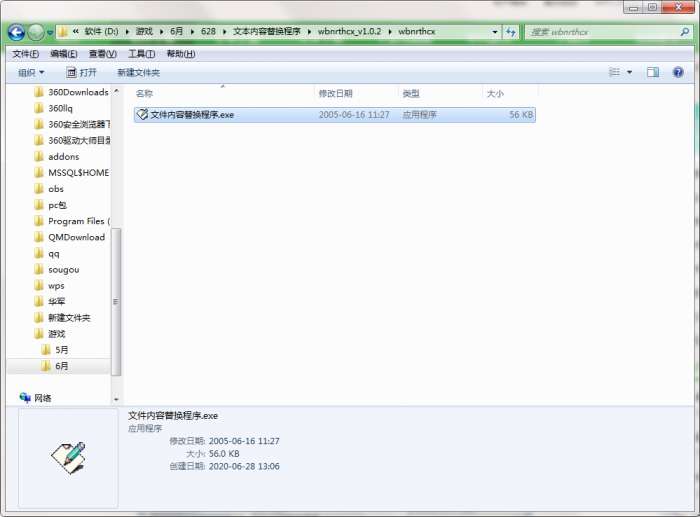Refresh the folder with refresh icon

click(510, 32)
